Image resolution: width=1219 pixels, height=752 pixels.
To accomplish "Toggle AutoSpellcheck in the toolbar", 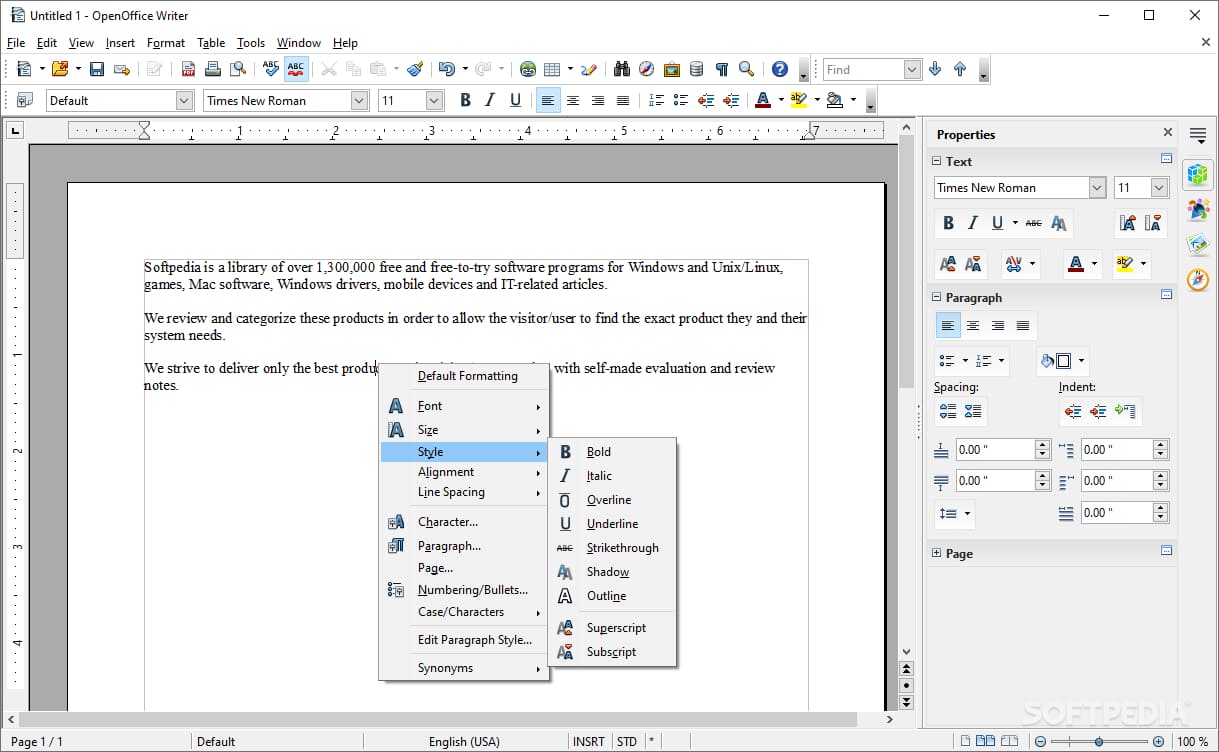I will pyautogui.click(x=296, y=69).
